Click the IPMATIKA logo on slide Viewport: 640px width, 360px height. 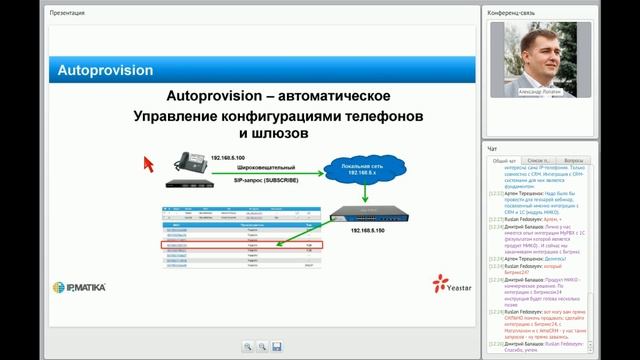(x=79, y=287)
